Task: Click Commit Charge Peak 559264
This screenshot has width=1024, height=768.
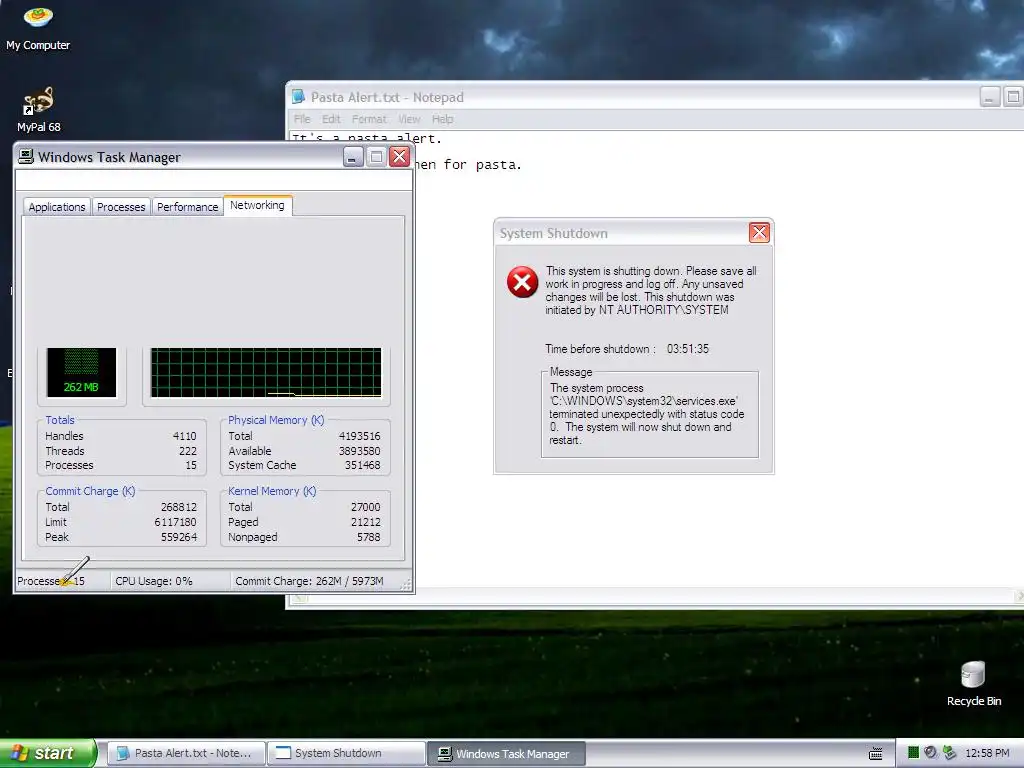Action: [x=179, y=537]
